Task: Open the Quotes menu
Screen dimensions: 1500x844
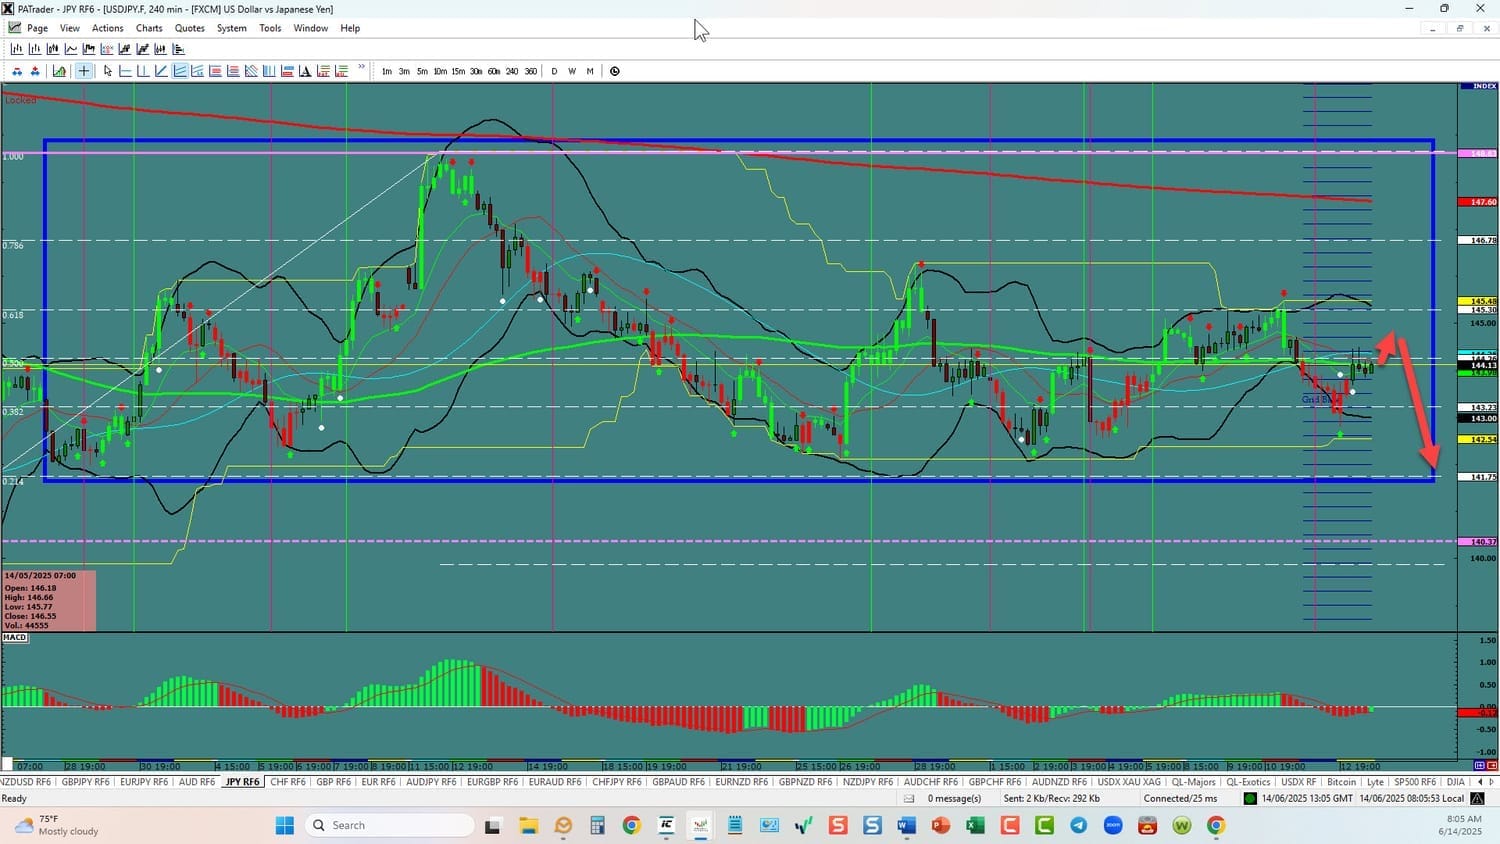Action: coord(189,28)
